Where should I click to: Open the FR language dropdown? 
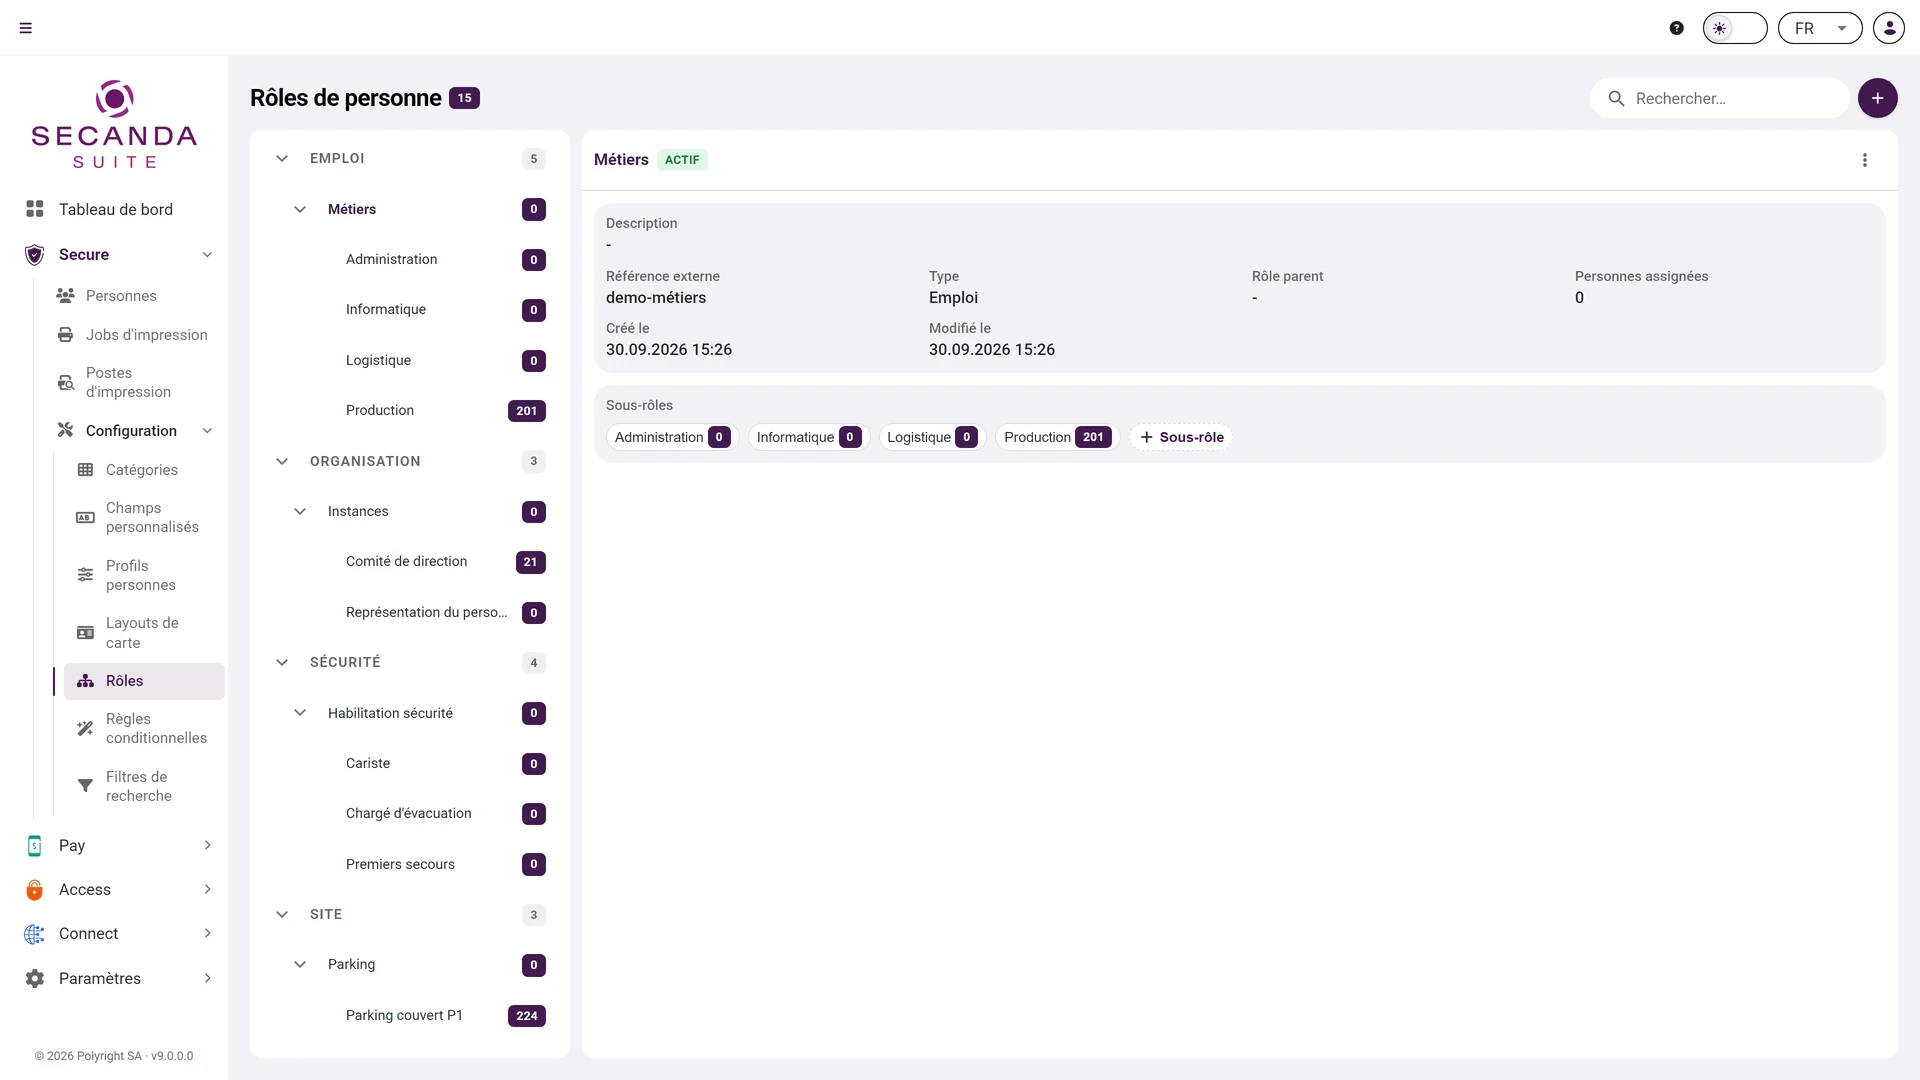[1820, 28]
